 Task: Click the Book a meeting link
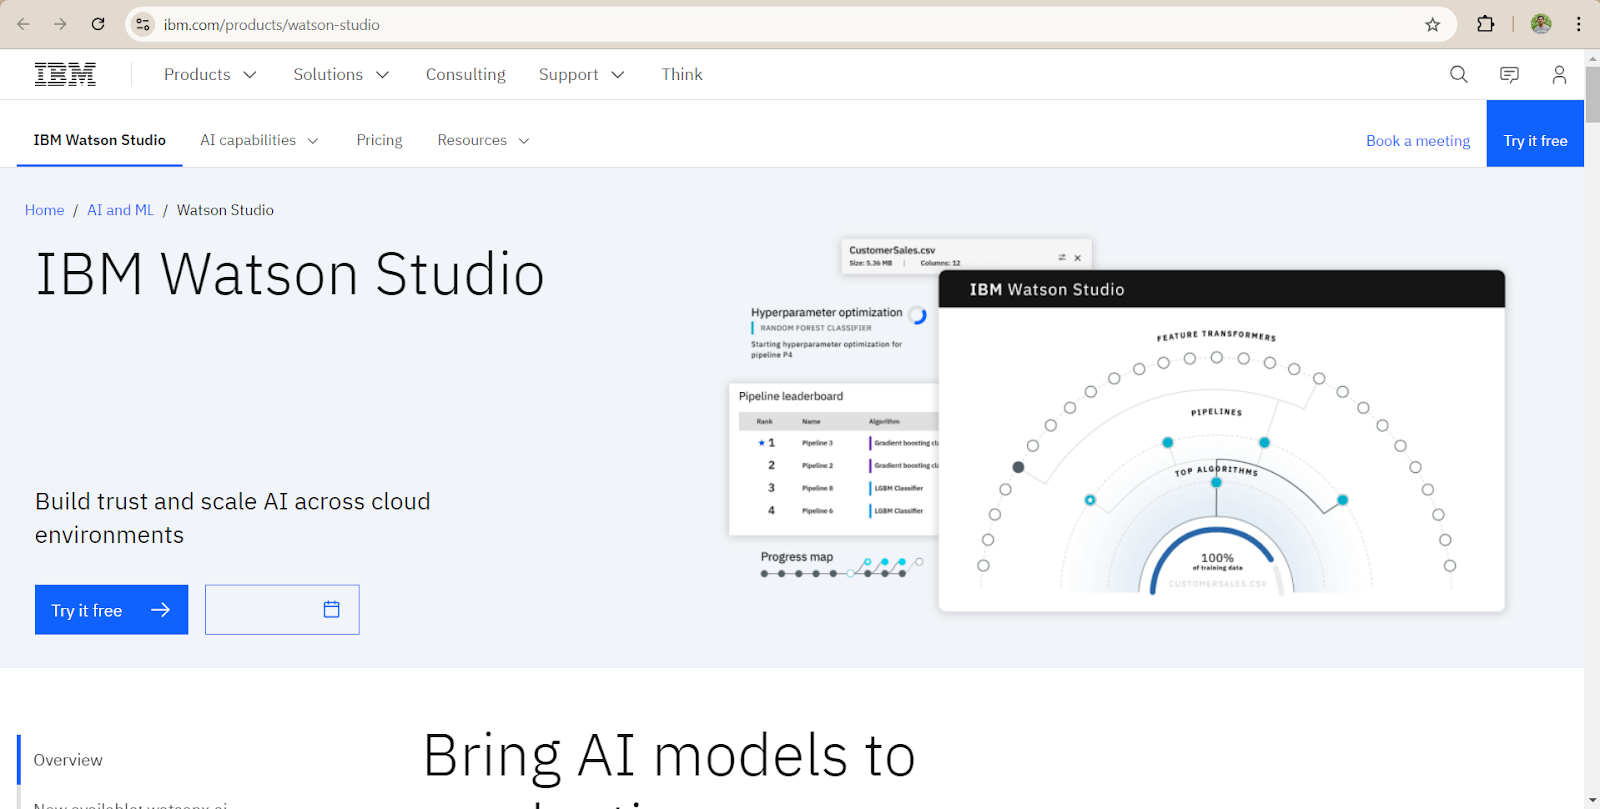(x=1418, y=141)
